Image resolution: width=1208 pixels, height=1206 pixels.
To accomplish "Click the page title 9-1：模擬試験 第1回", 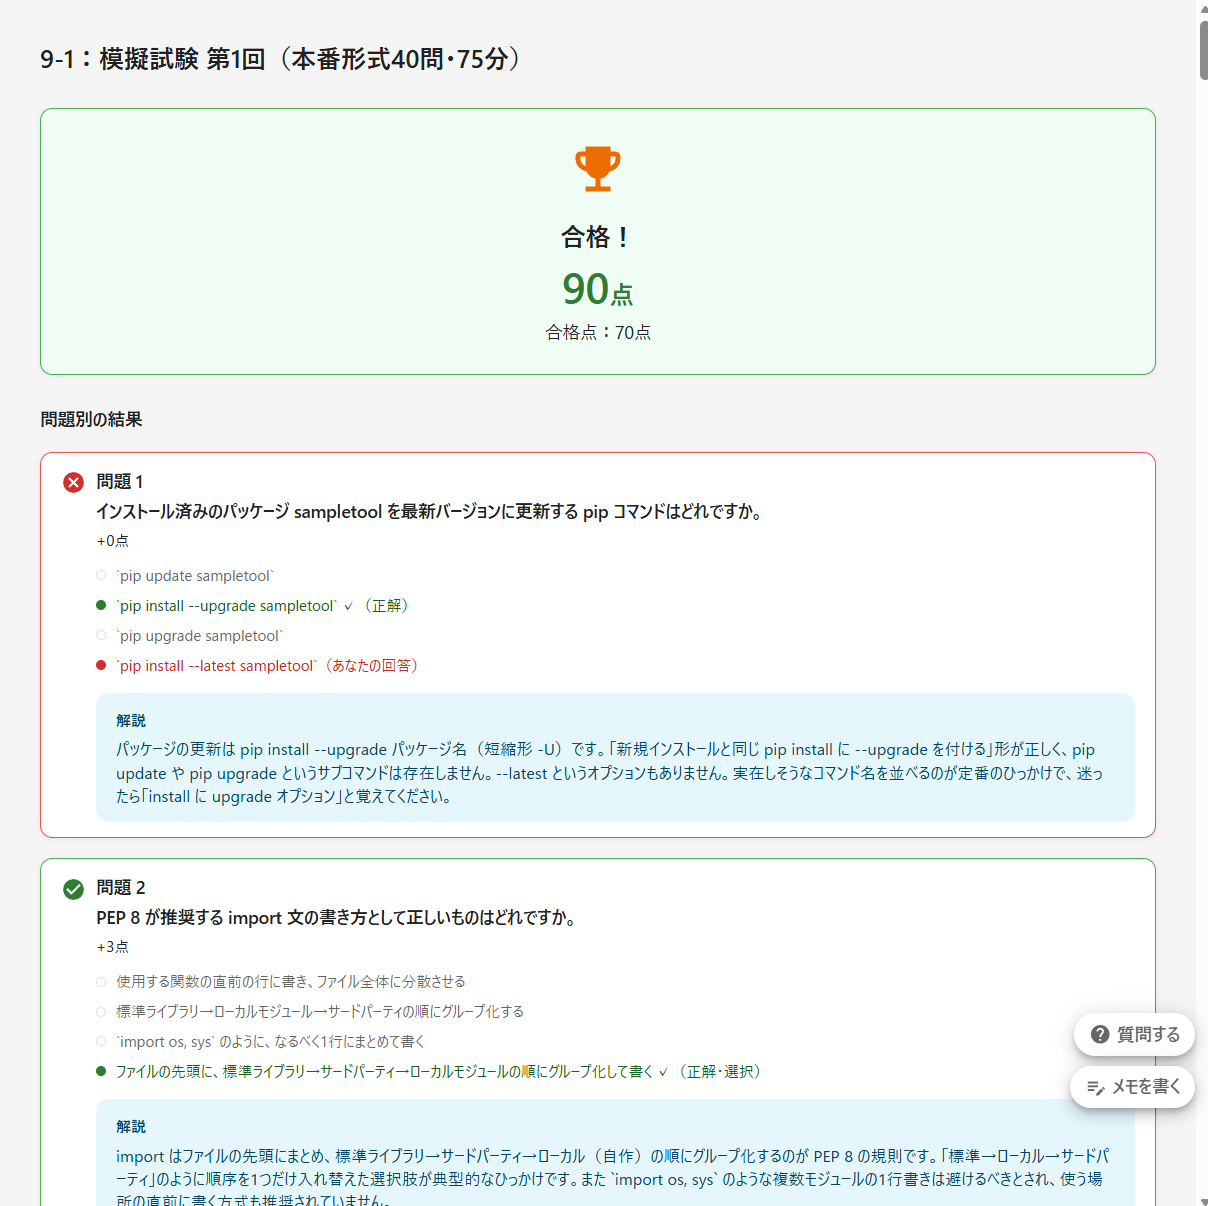I will tap(280, 59).
